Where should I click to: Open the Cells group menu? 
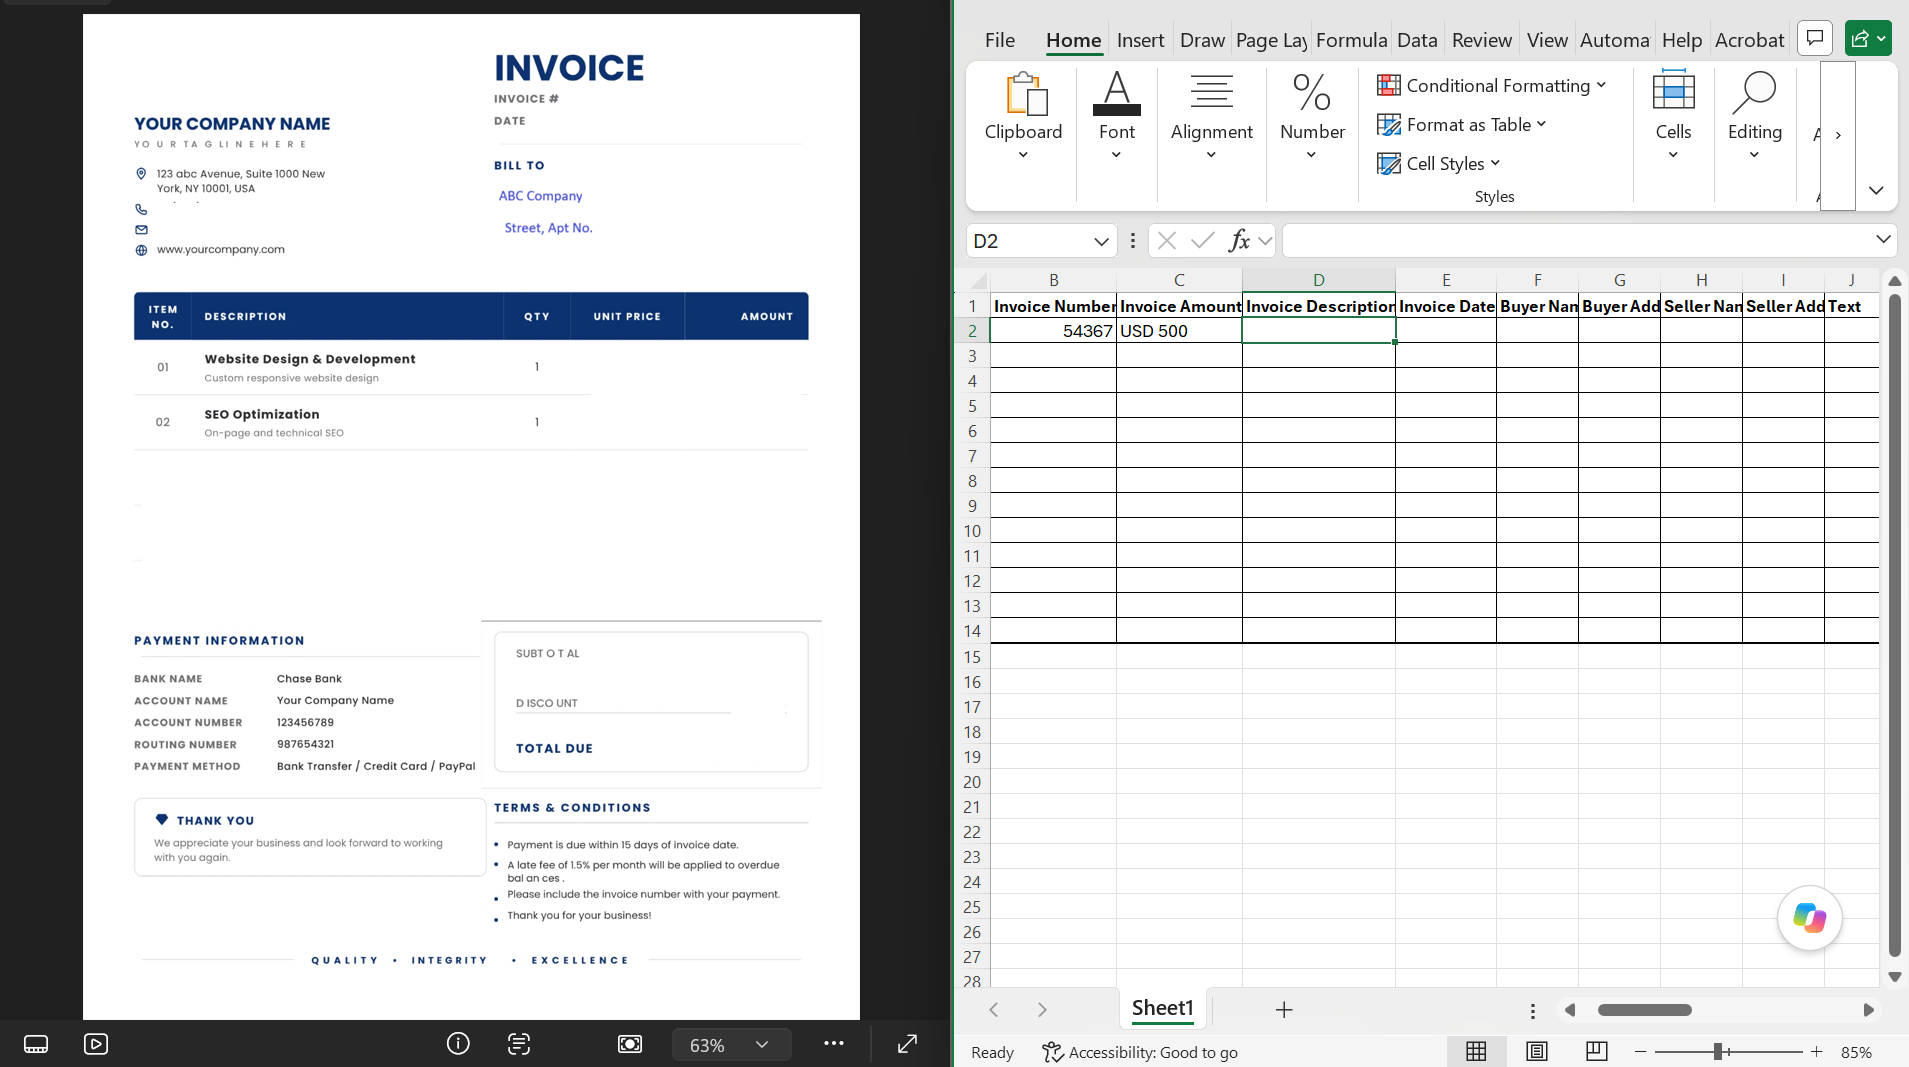[x=1673, y=116]
